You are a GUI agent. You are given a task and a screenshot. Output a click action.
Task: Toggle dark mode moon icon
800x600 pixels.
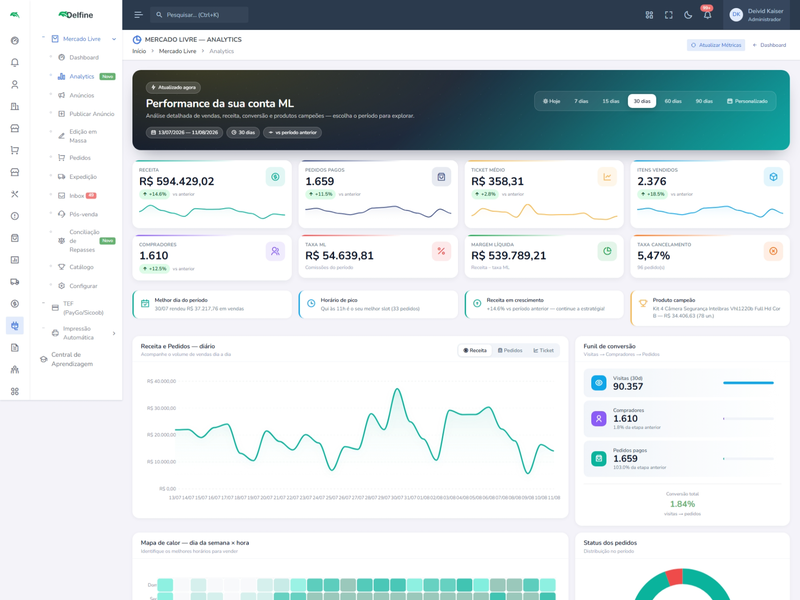click(x=688, y=15)
